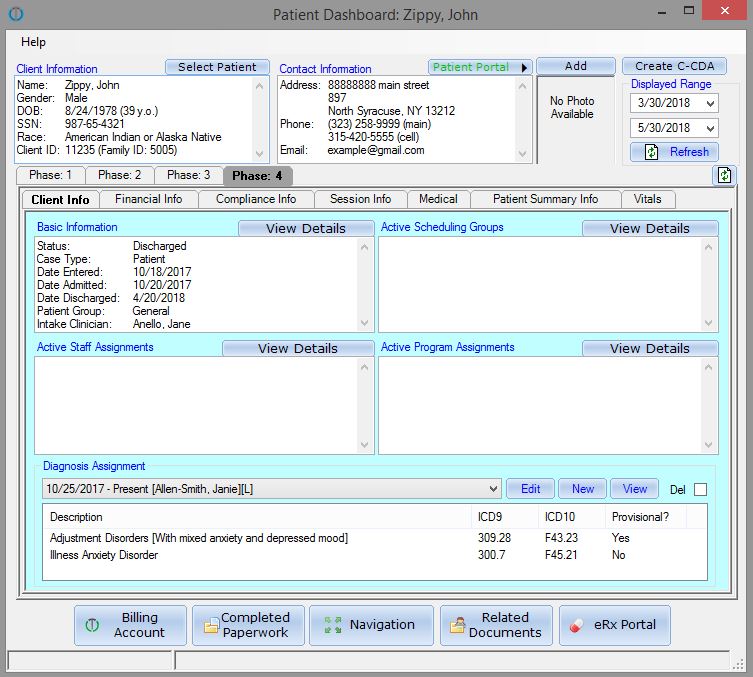Select the Illness Anxiety Disorder row

point(104,555)
